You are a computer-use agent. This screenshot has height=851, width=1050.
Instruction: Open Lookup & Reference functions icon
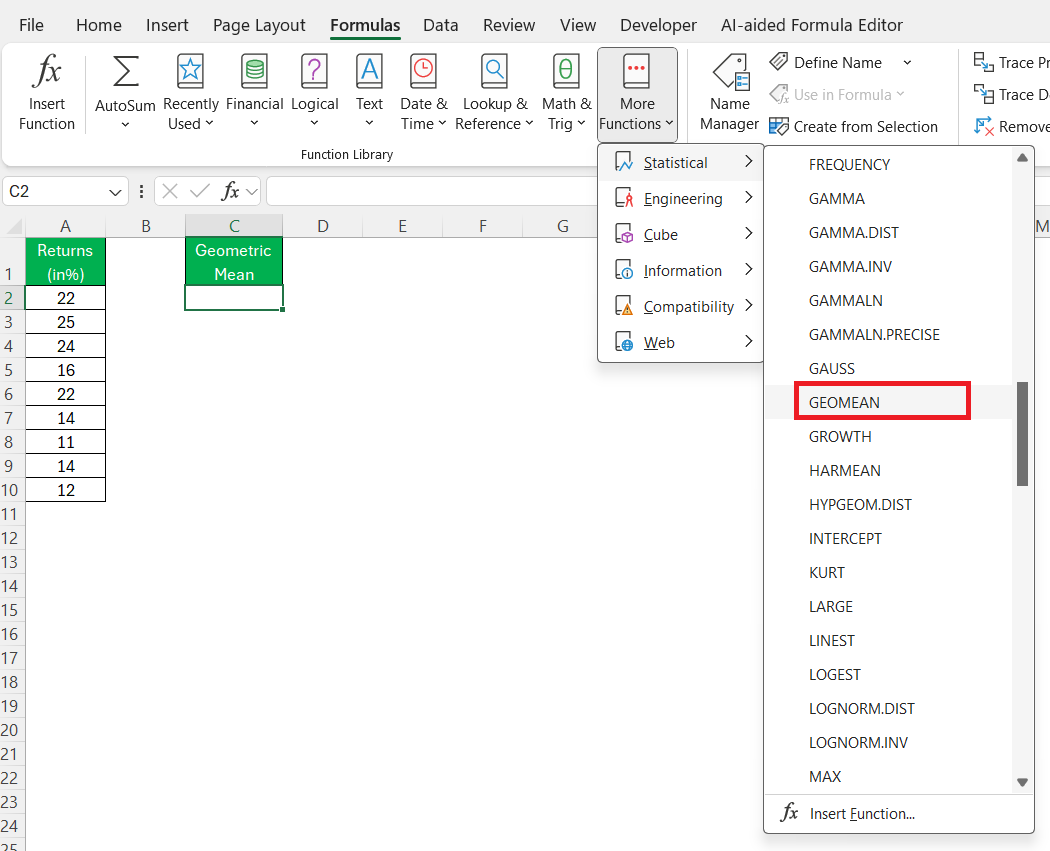(494, 71)
